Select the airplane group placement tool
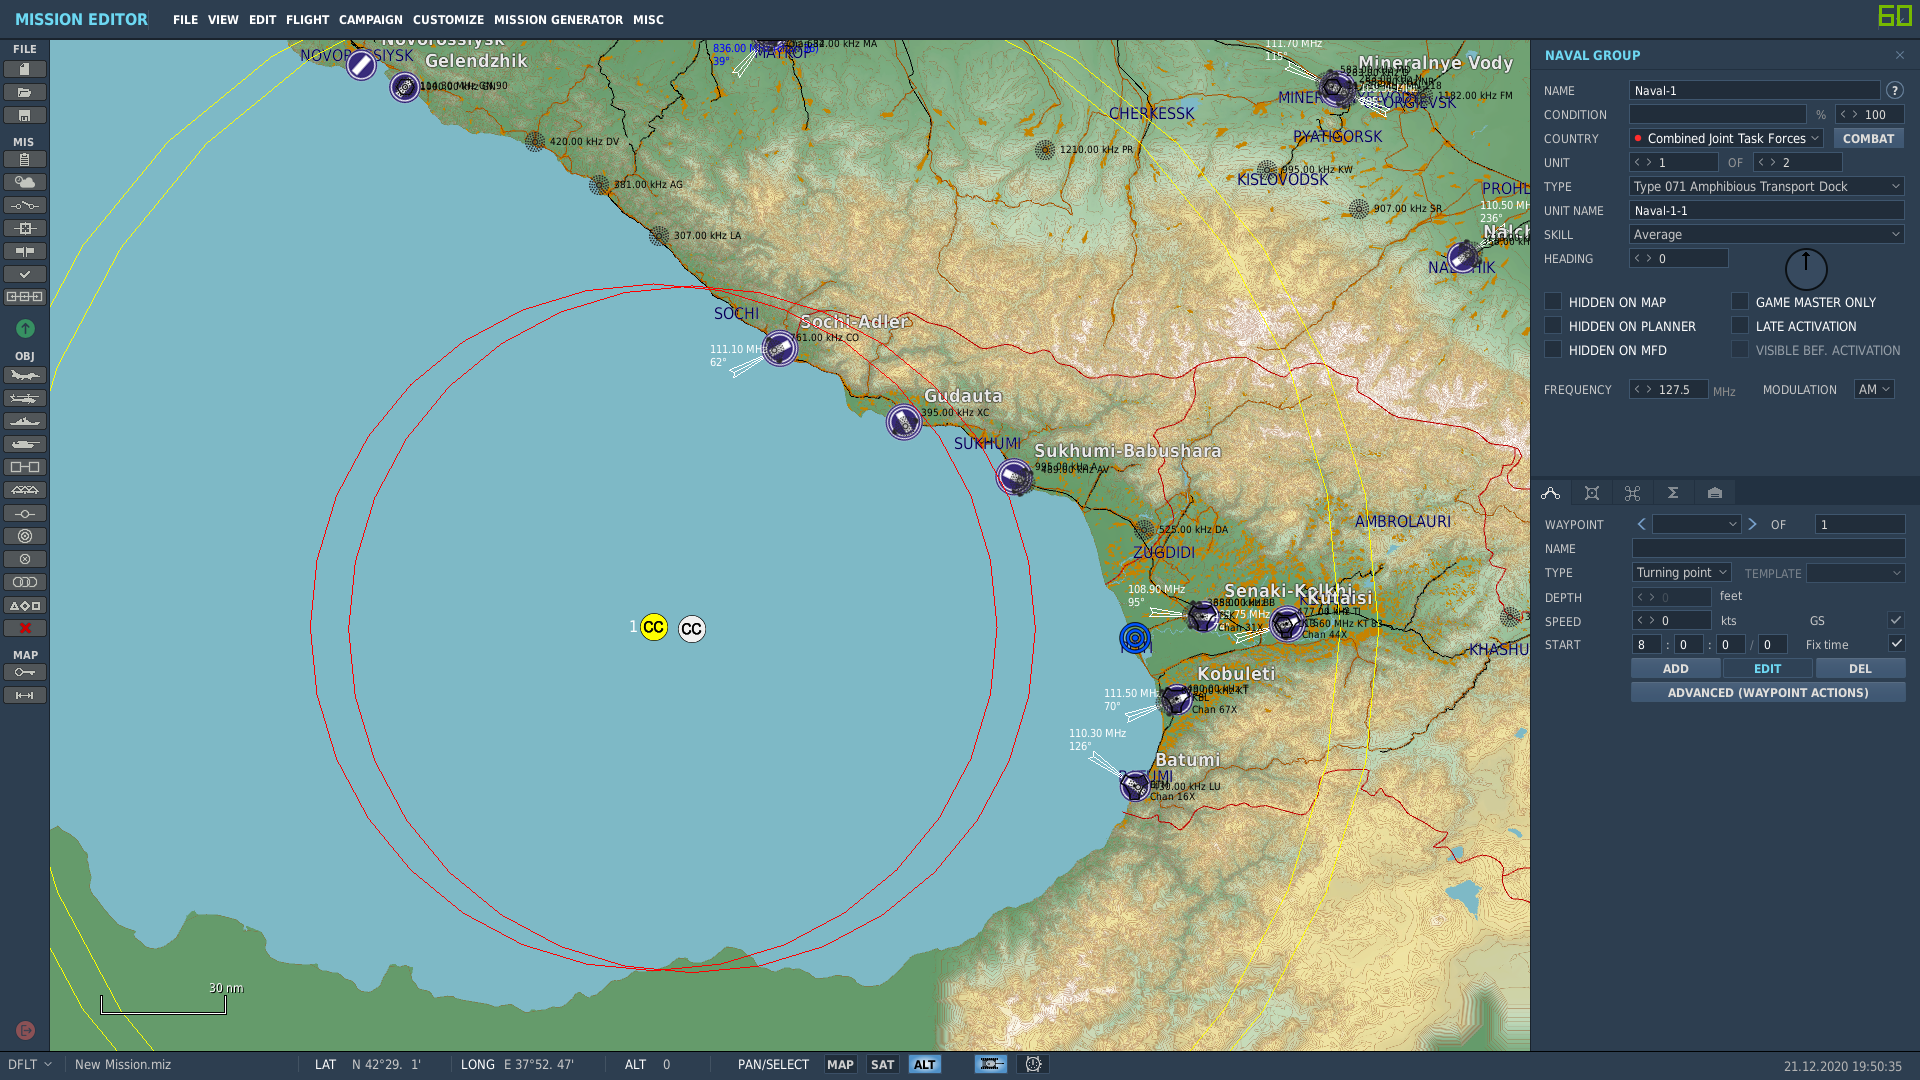 coord(25,375)
